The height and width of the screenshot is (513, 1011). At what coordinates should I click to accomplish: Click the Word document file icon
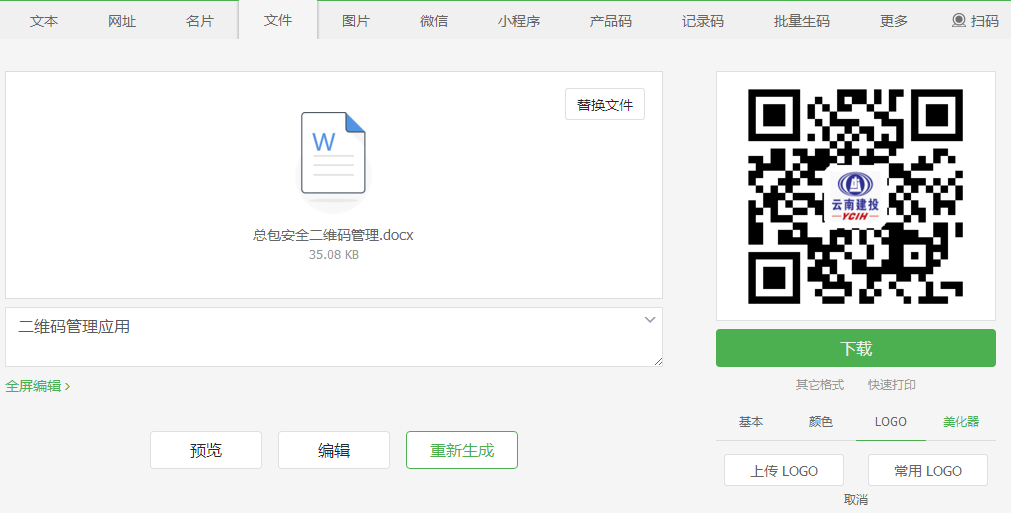point(333,155)
